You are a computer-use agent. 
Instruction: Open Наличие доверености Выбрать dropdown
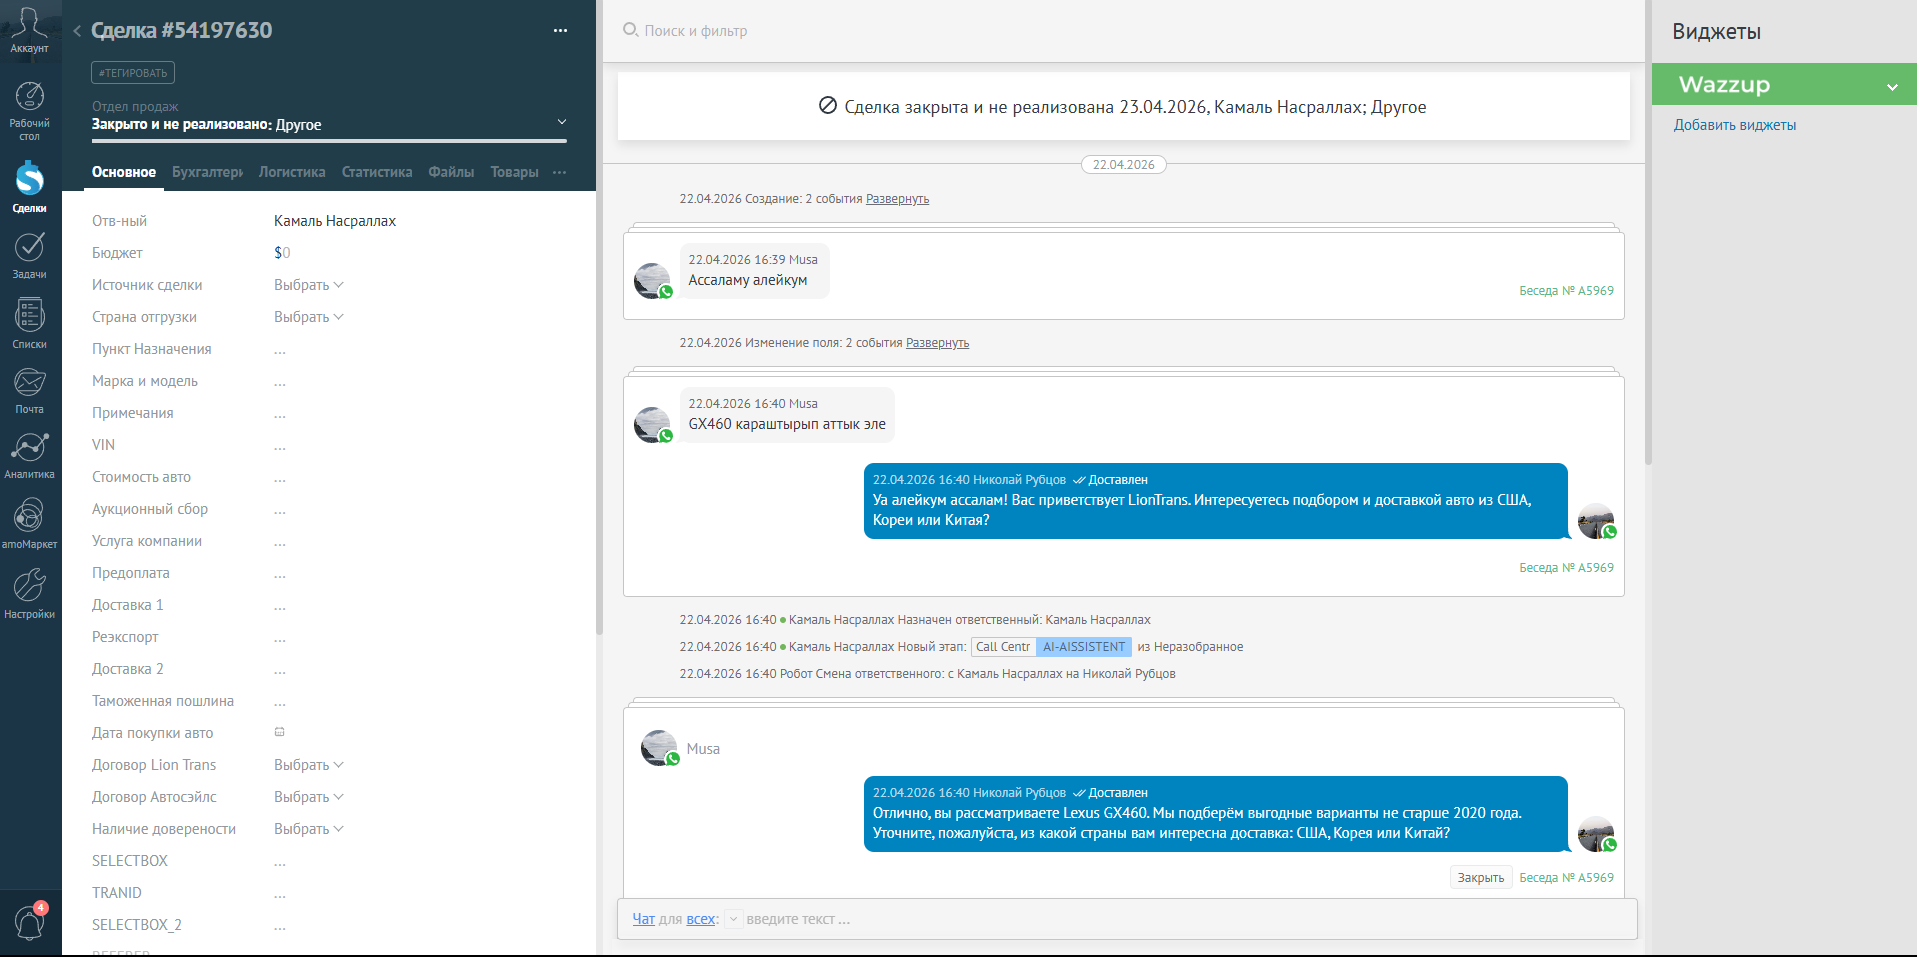[308, 829]
